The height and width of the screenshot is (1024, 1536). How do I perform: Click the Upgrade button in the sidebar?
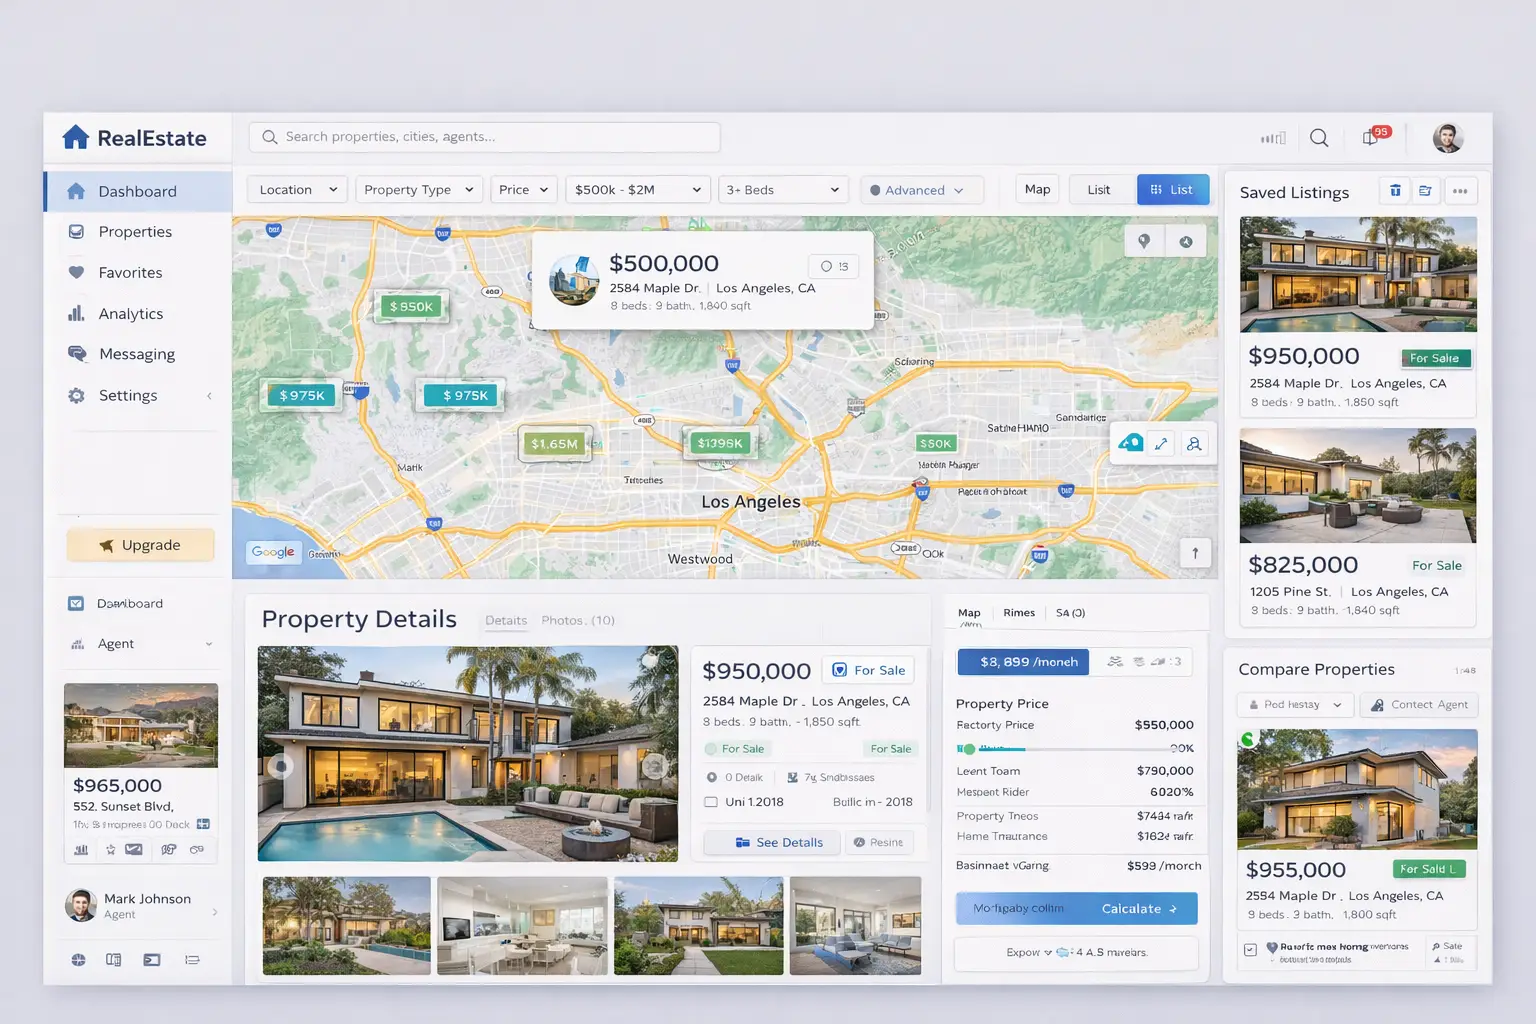pos(140,544)
